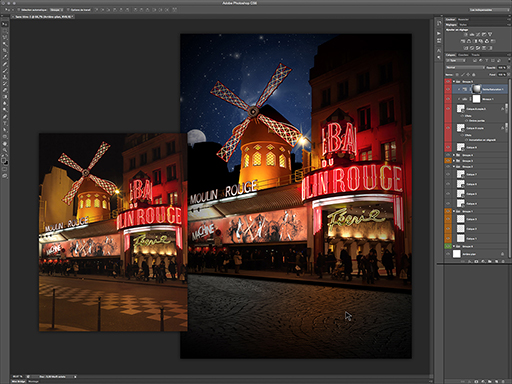
Task: Open the layer style fx menu
Action: [470, 261]
